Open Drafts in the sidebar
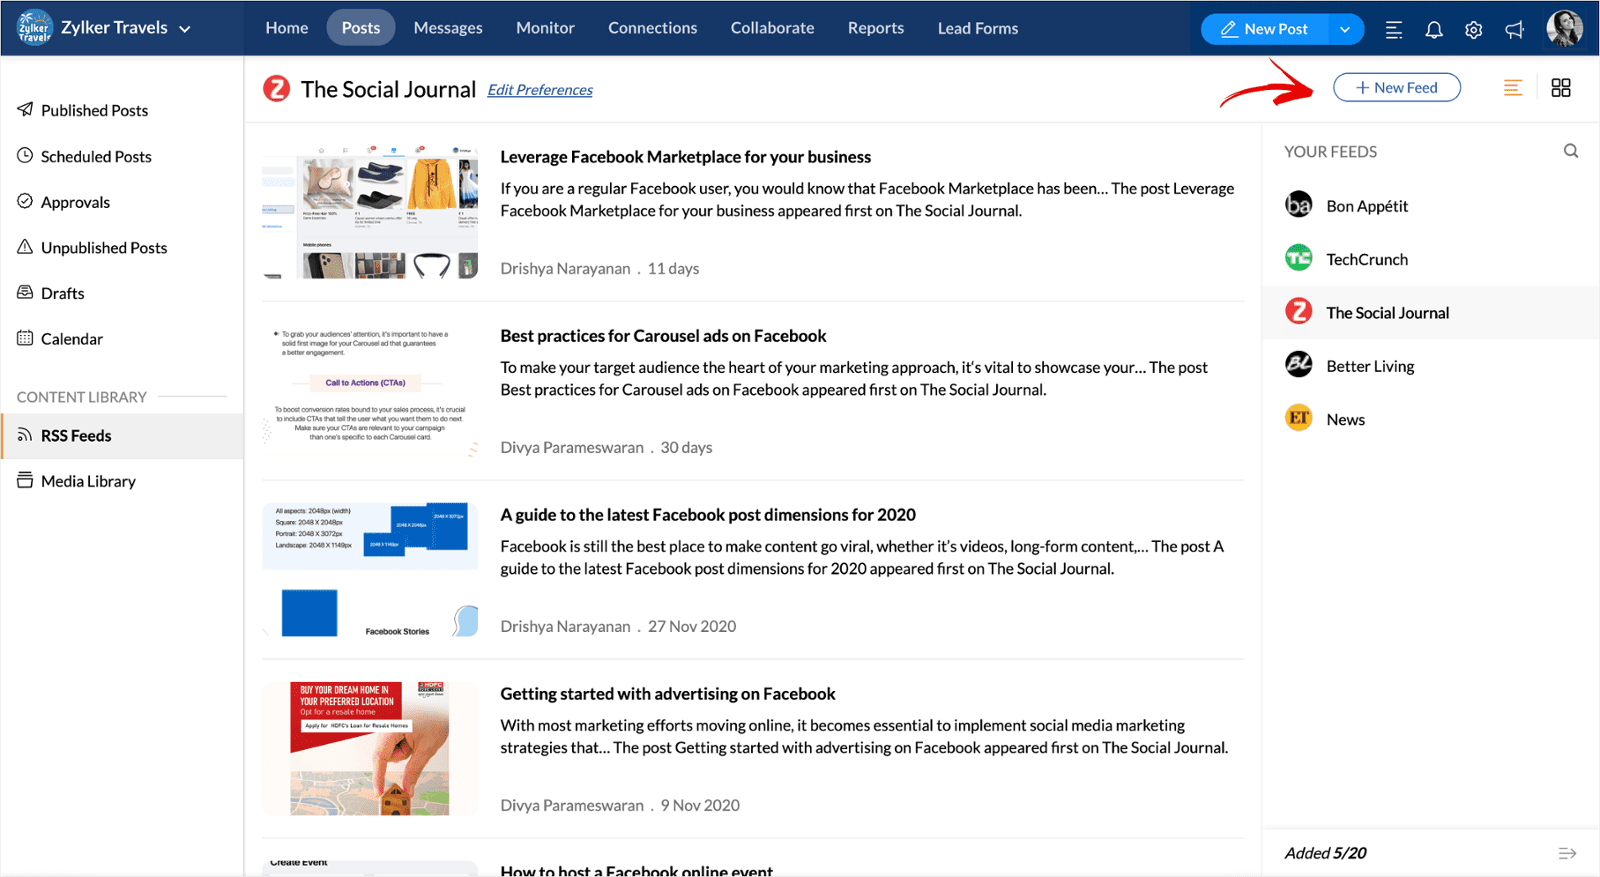This screenshot has width=1600, height=877. point(122,293)
